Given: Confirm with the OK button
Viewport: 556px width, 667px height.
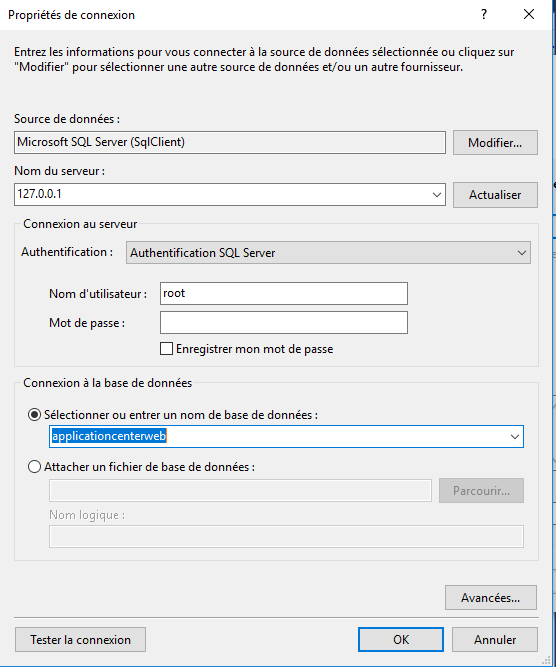Looking at the screenshot, I should pos(401,640).
